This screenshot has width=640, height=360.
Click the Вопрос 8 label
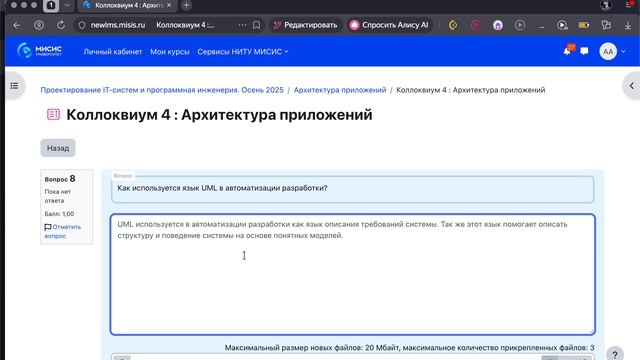click(x=60, y=179)
